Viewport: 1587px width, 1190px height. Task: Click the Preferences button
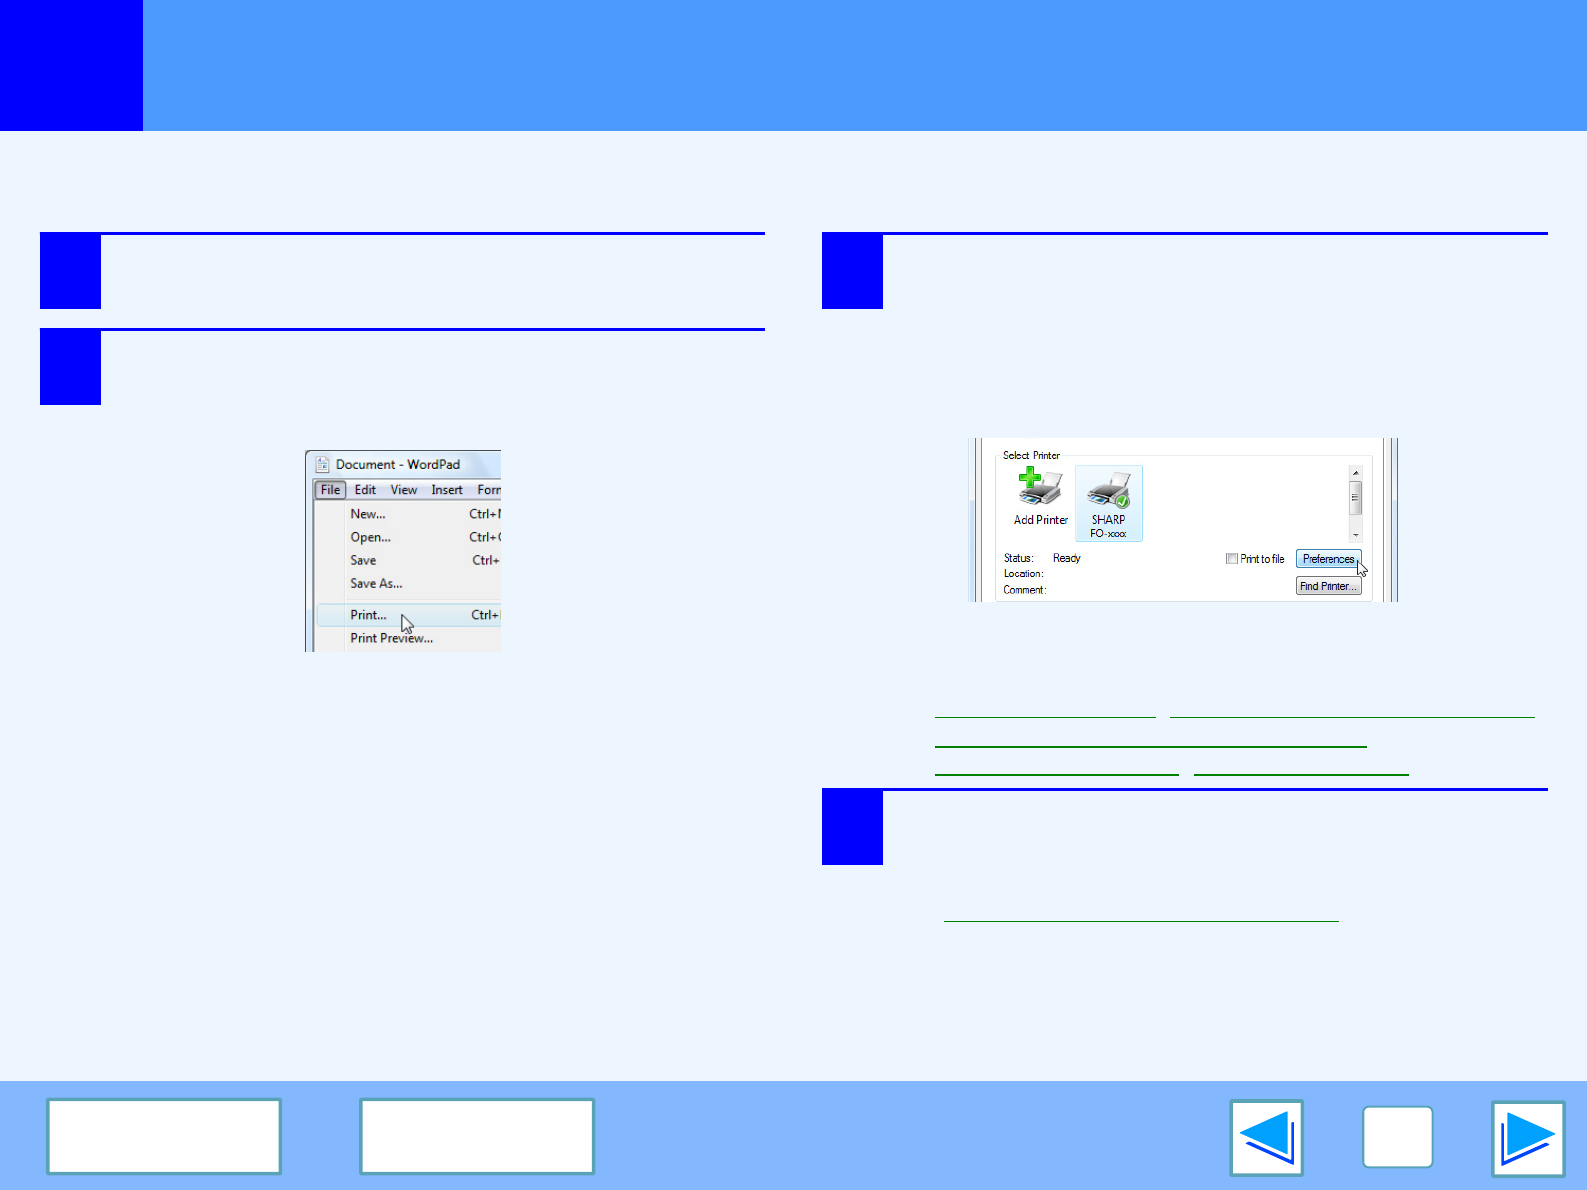click(x=1328, y=559)
